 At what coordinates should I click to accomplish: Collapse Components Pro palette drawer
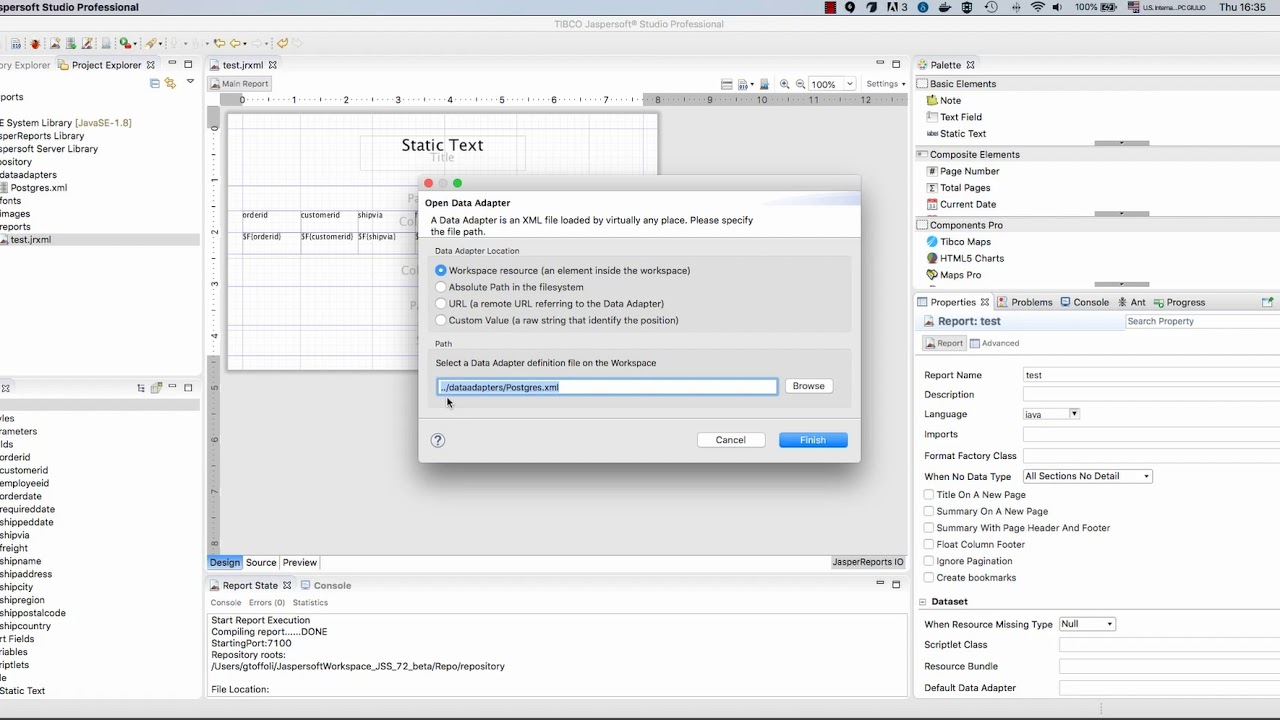(x=1098, y=225)
